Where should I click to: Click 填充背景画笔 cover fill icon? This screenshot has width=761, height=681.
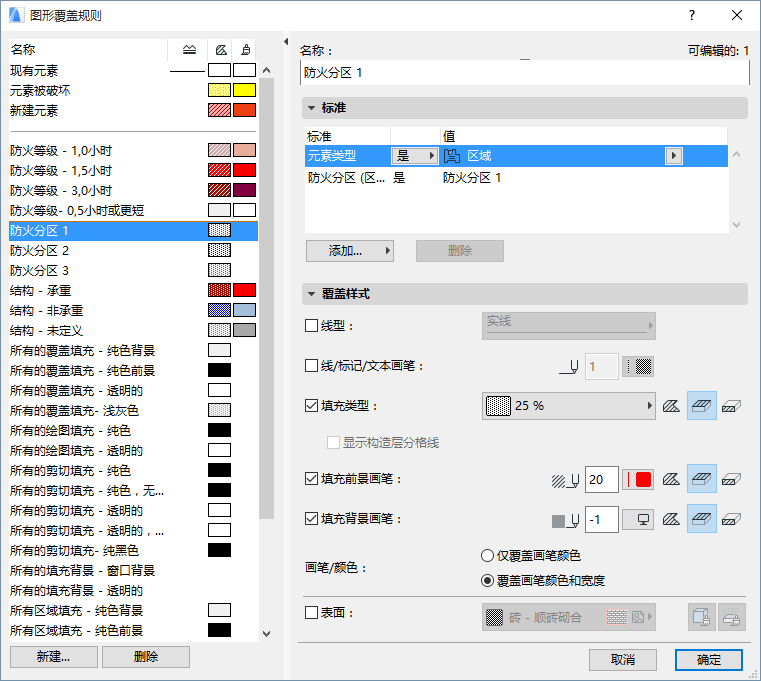pos(701,519)
